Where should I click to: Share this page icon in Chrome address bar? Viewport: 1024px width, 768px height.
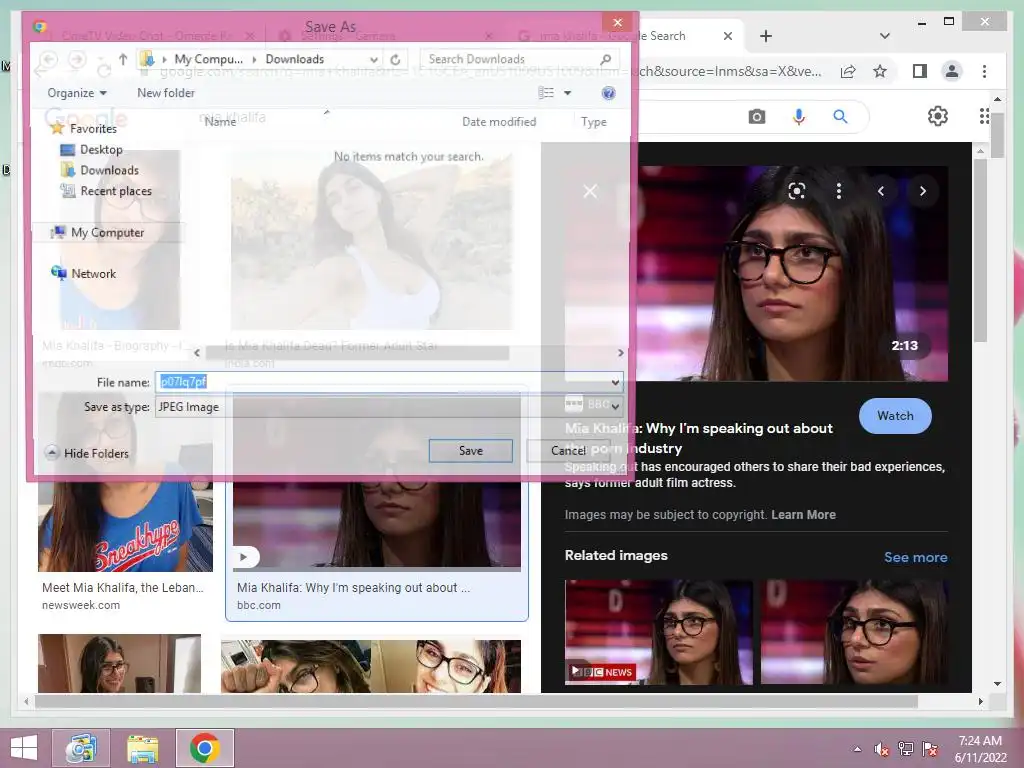tap(848, 71)
